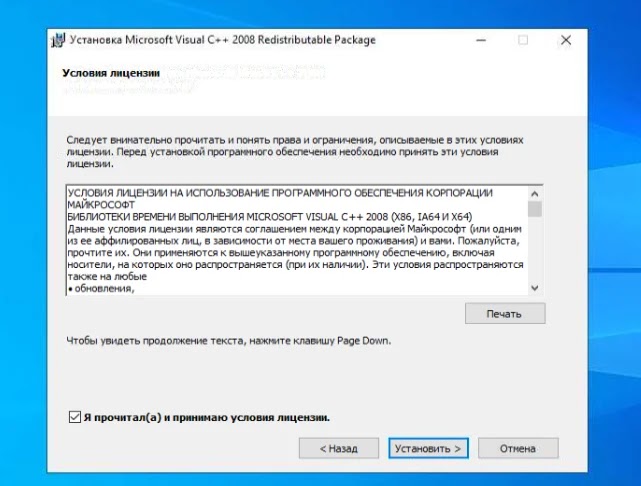Click the Page Down hint text
641x486 pixels.
[x=229, y=340]
